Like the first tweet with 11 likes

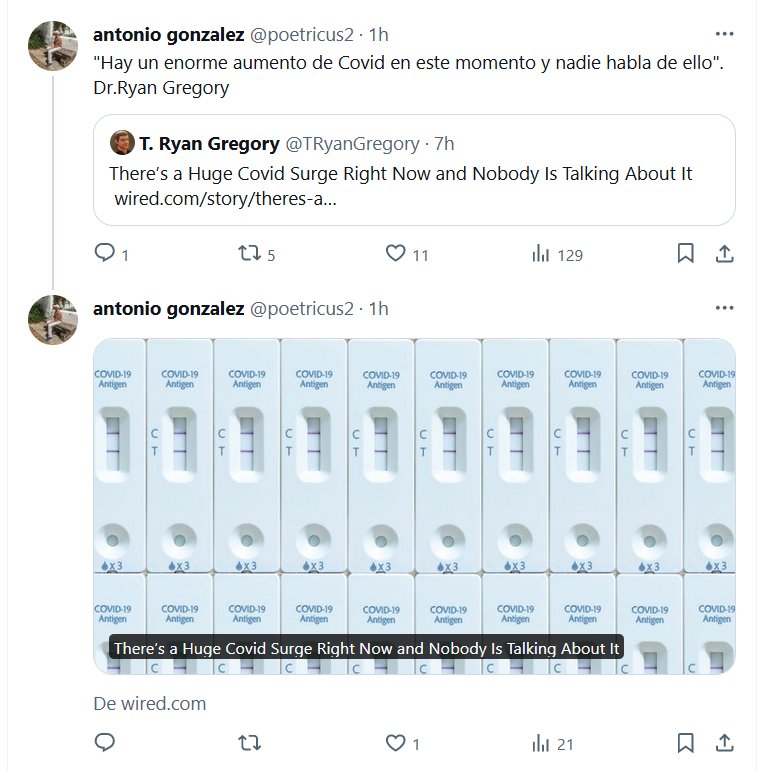coord(396,254)
